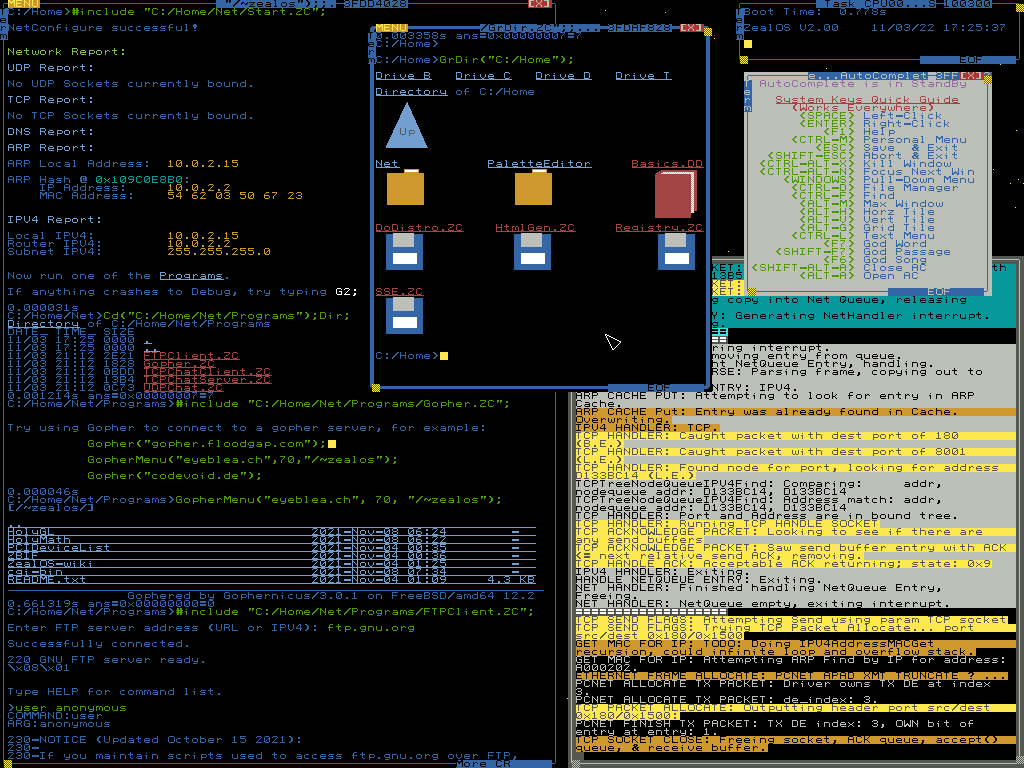Open the red Basics.DD book icon
Image resolution: width=1024 pixels, height=768 pixels.
point(675,193)
